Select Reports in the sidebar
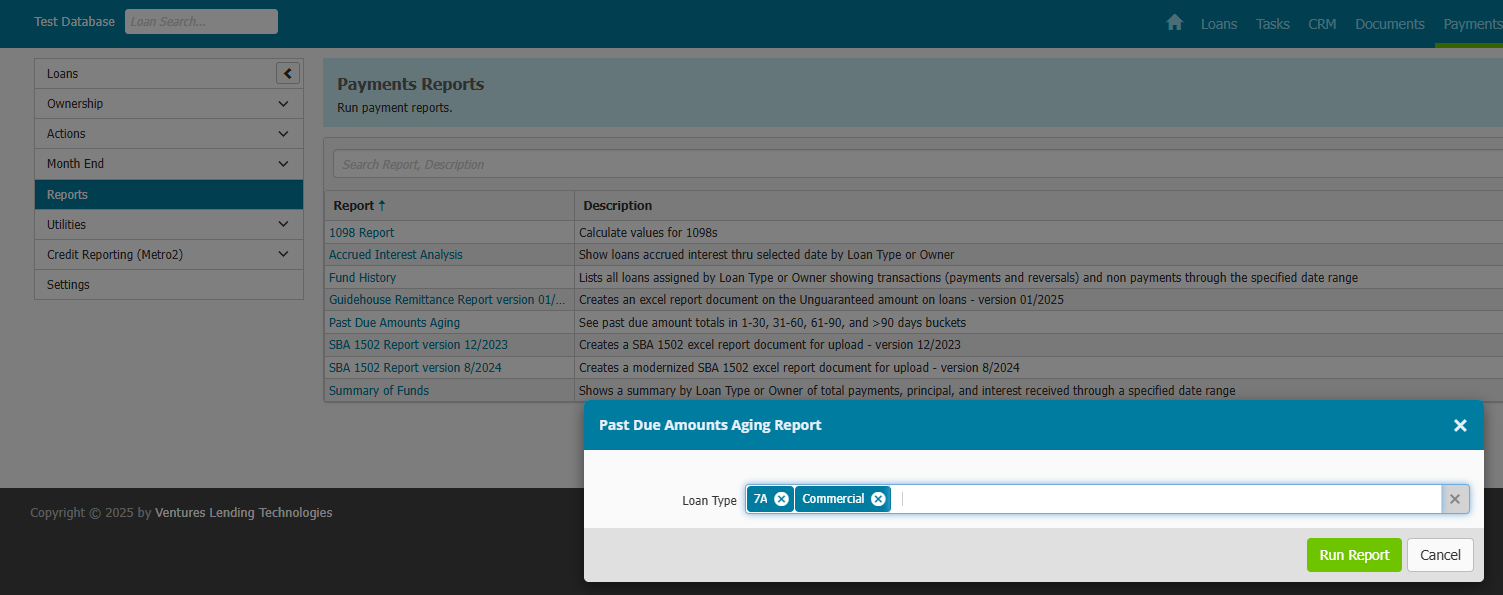This screenshot has width=1503, height=595. (x=169, y=195)
